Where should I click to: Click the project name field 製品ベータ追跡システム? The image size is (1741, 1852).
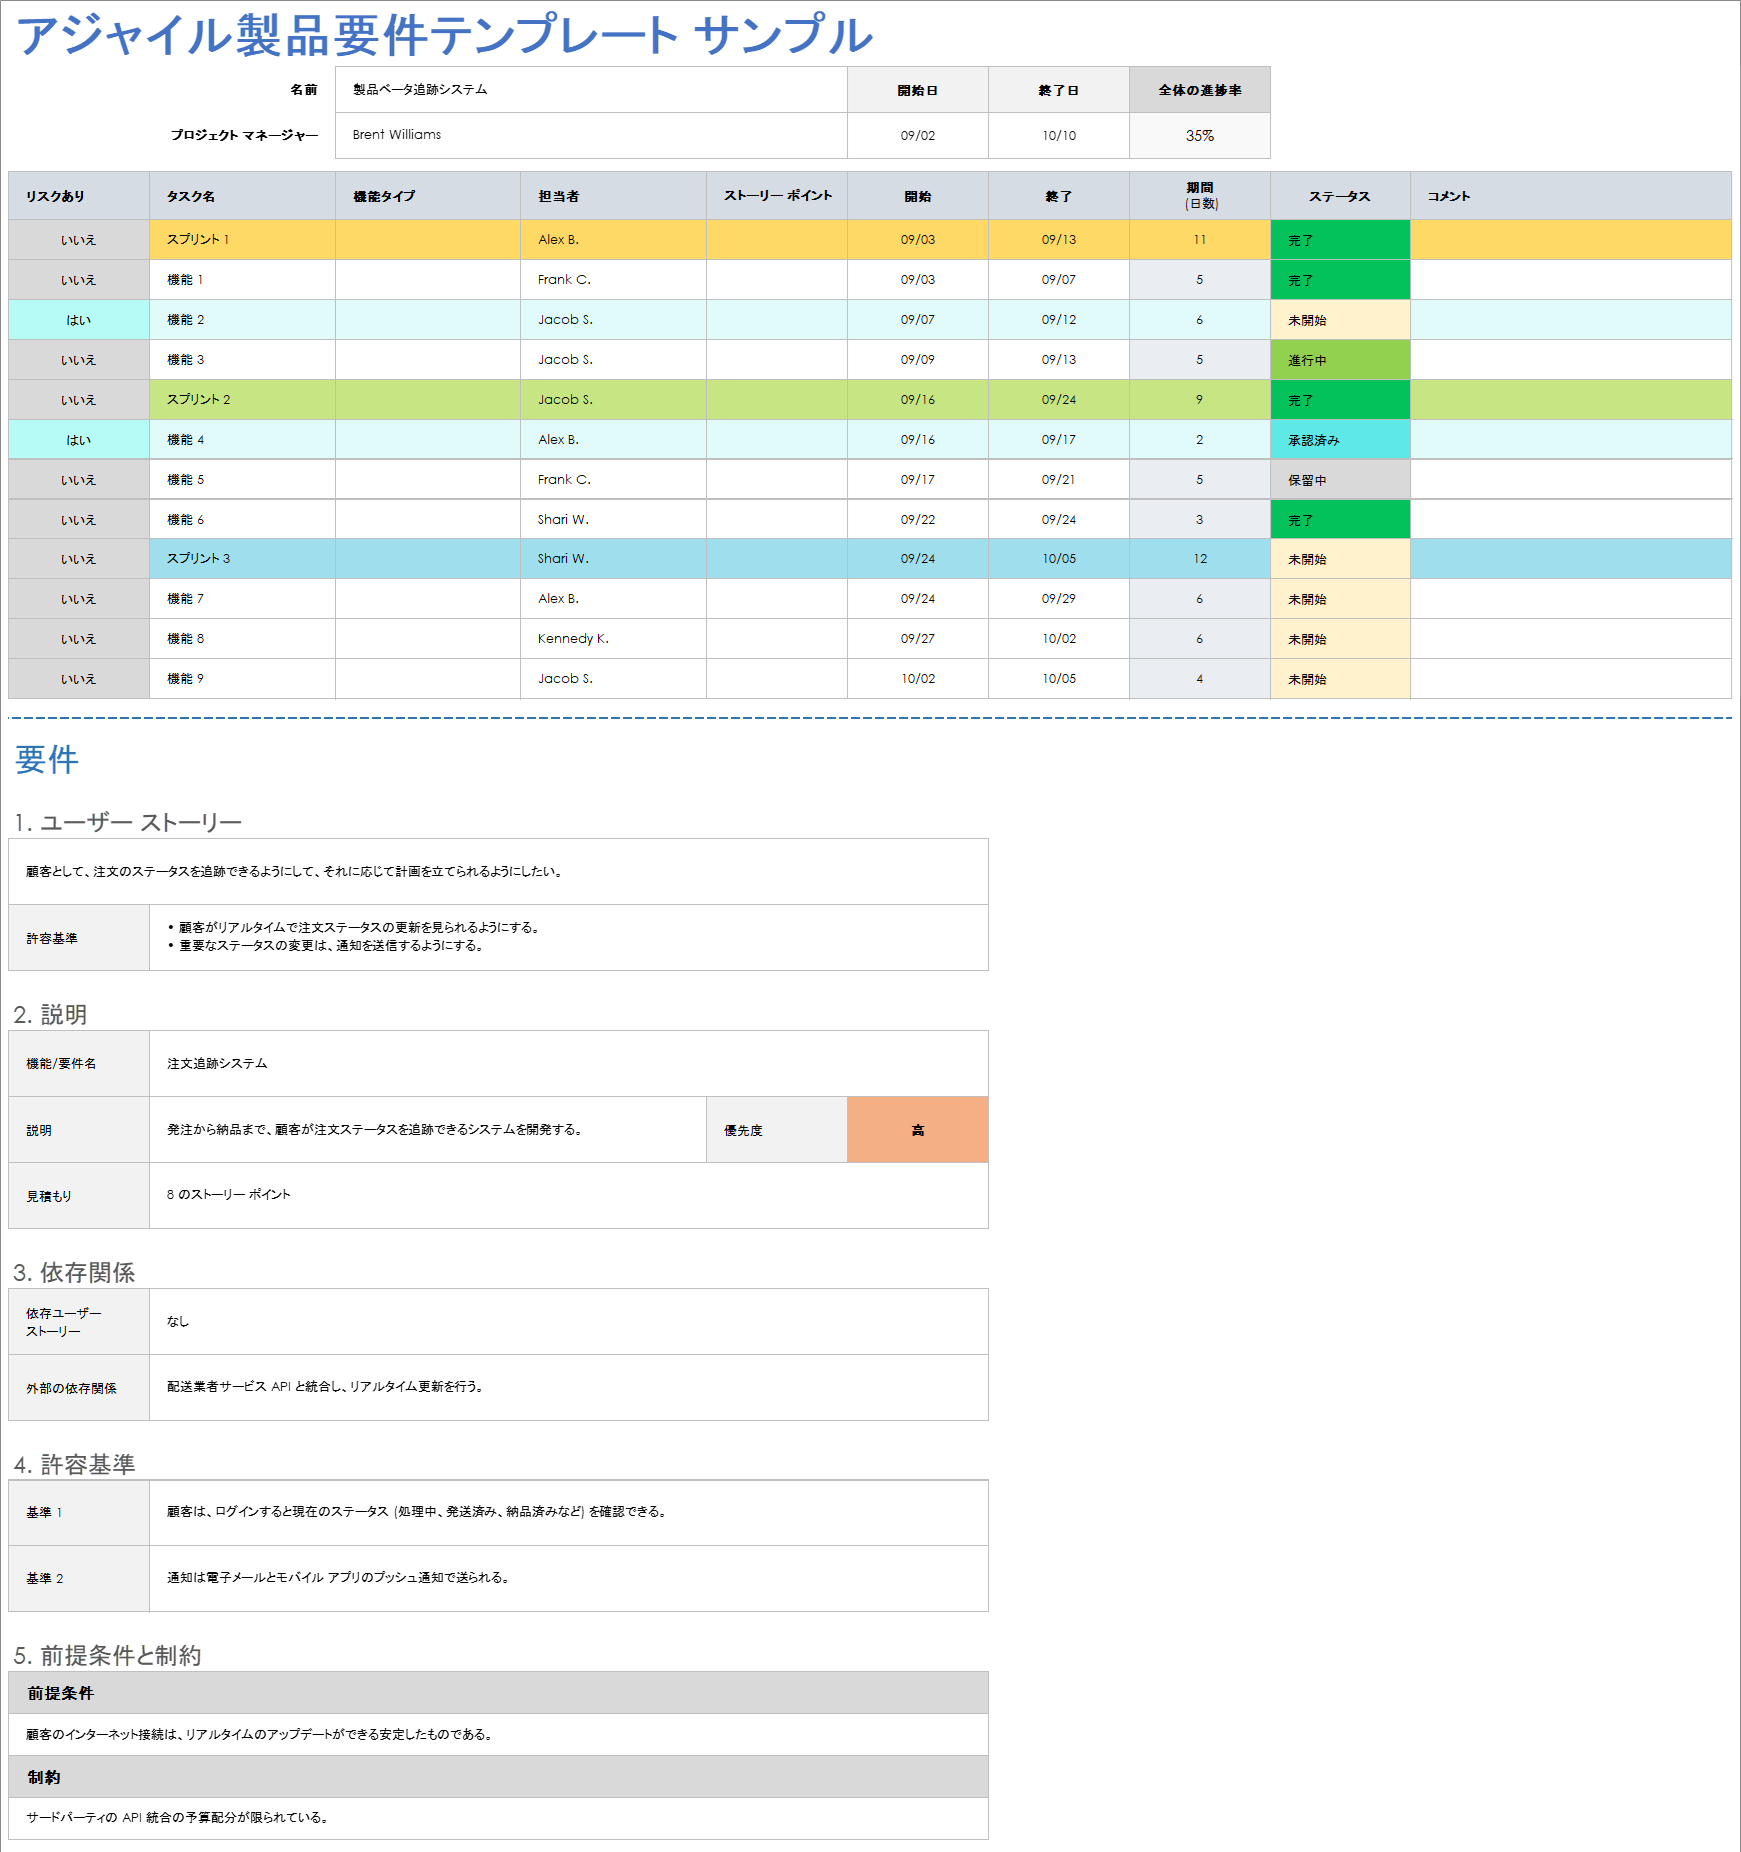[x=591, y=90]
